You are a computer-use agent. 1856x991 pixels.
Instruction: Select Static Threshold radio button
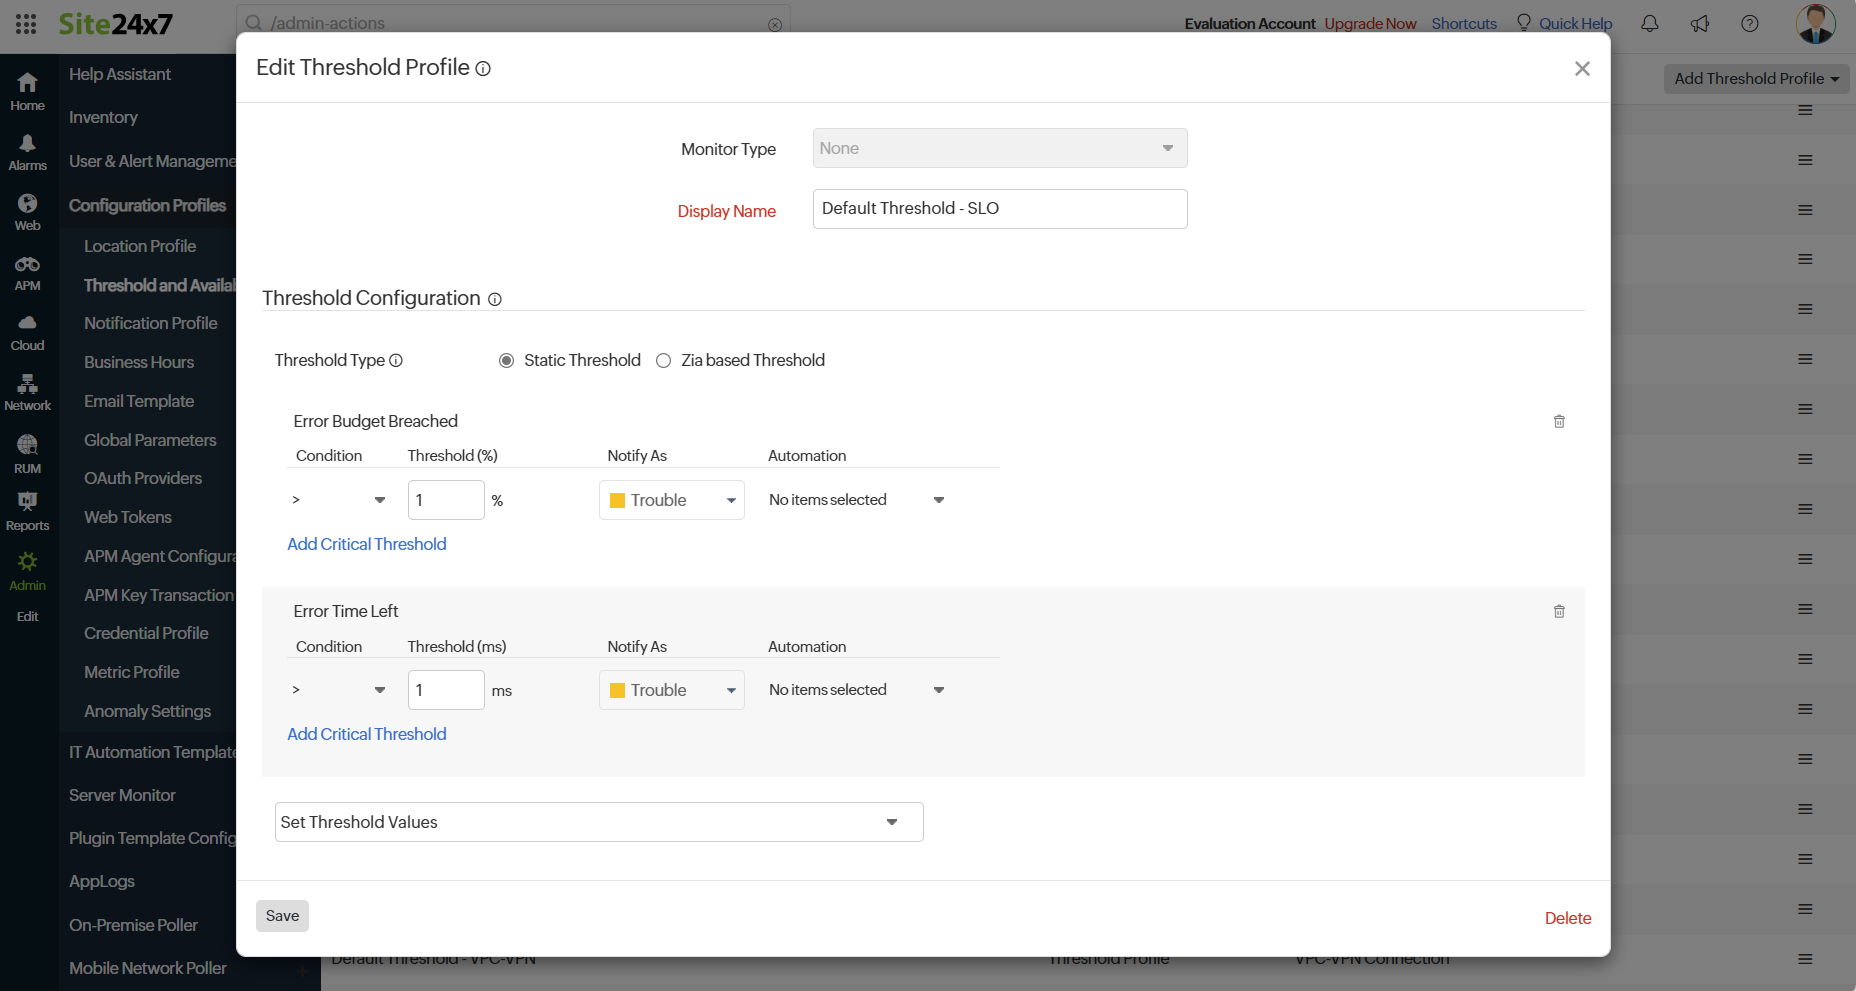point(507,361)
